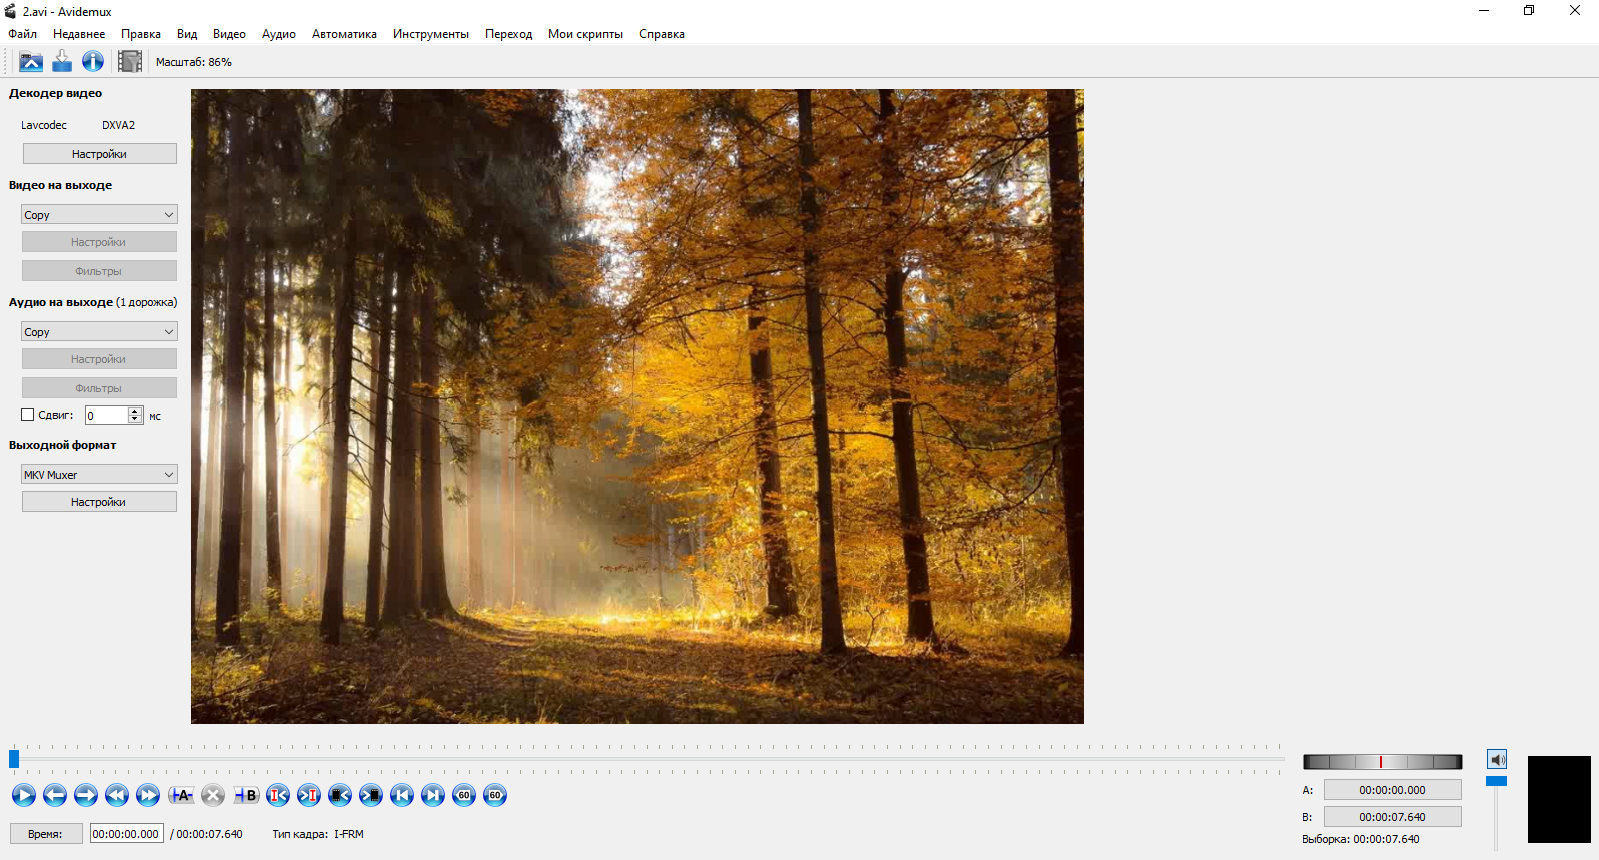Open the video information icon
Image resolution: width=1599 pixels, height=860 pixels.
(x=93, y=62)
